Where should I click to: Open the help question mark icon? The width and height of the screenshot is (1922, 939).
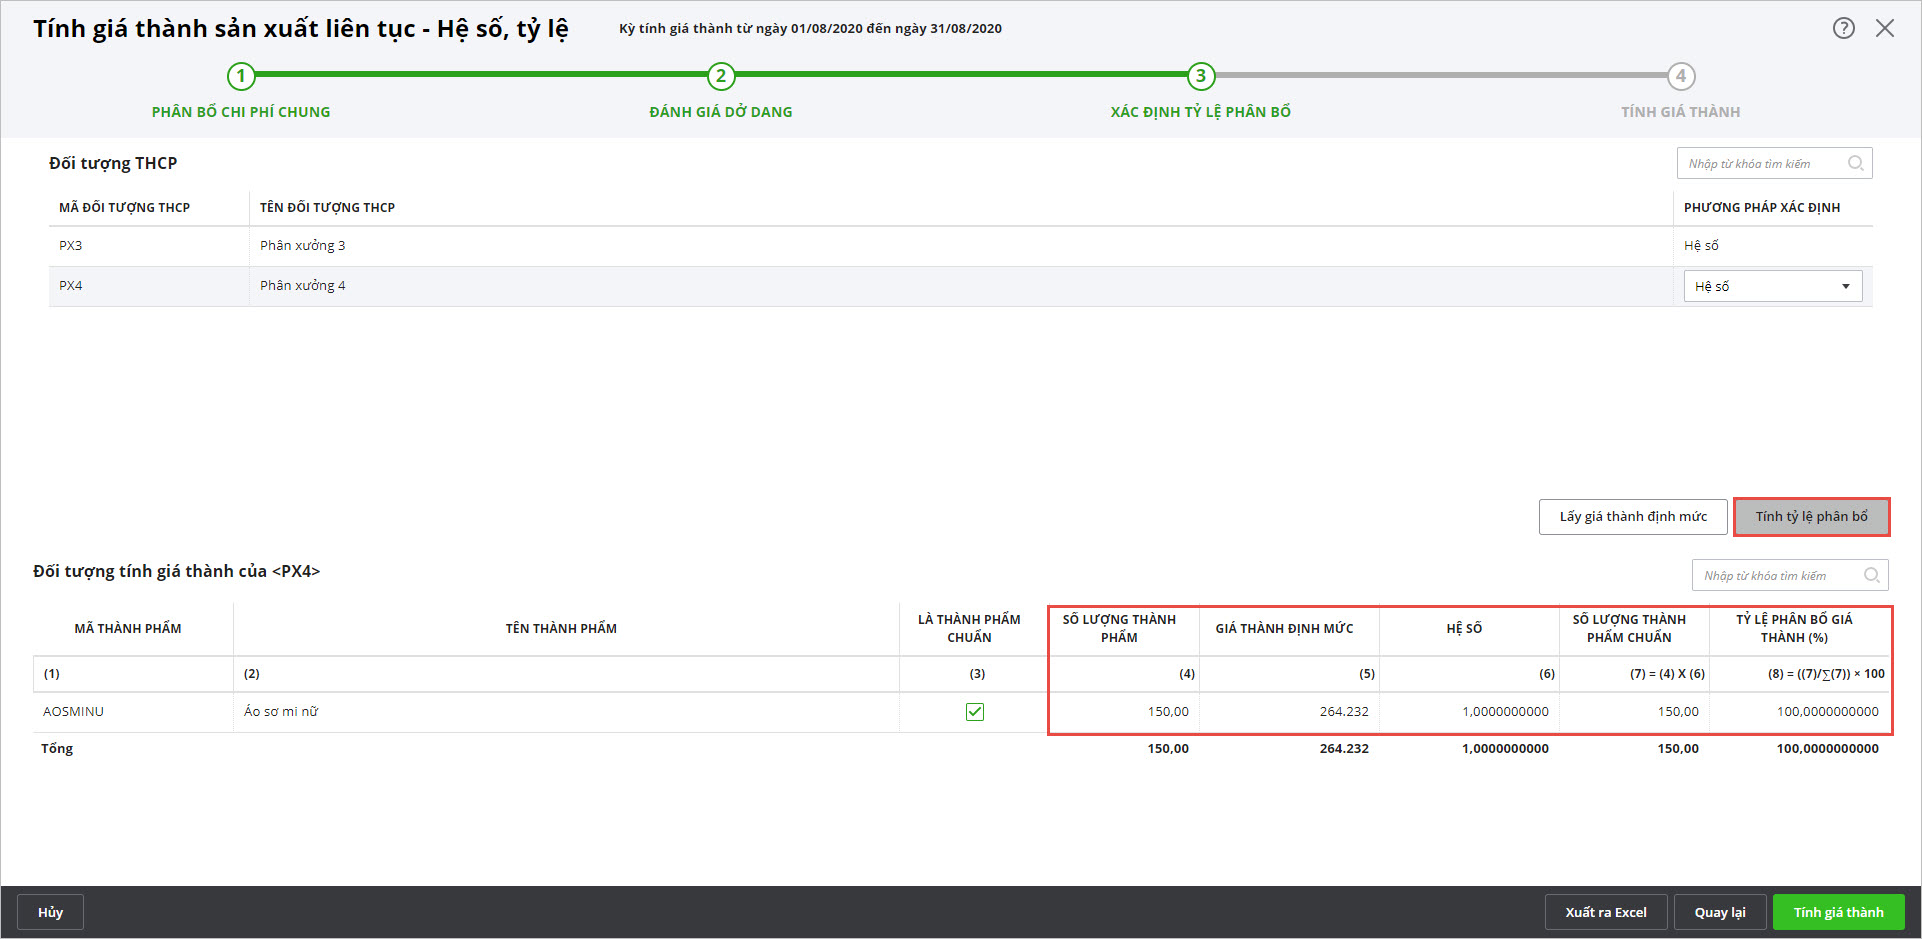coord(1843,28)
